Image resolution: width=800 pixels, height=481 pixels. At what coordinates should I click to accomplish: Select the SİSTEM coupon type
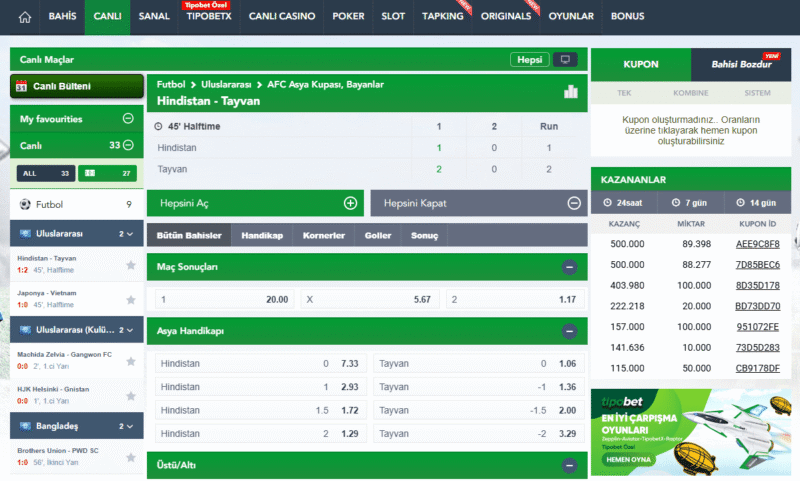click(757, 93)
